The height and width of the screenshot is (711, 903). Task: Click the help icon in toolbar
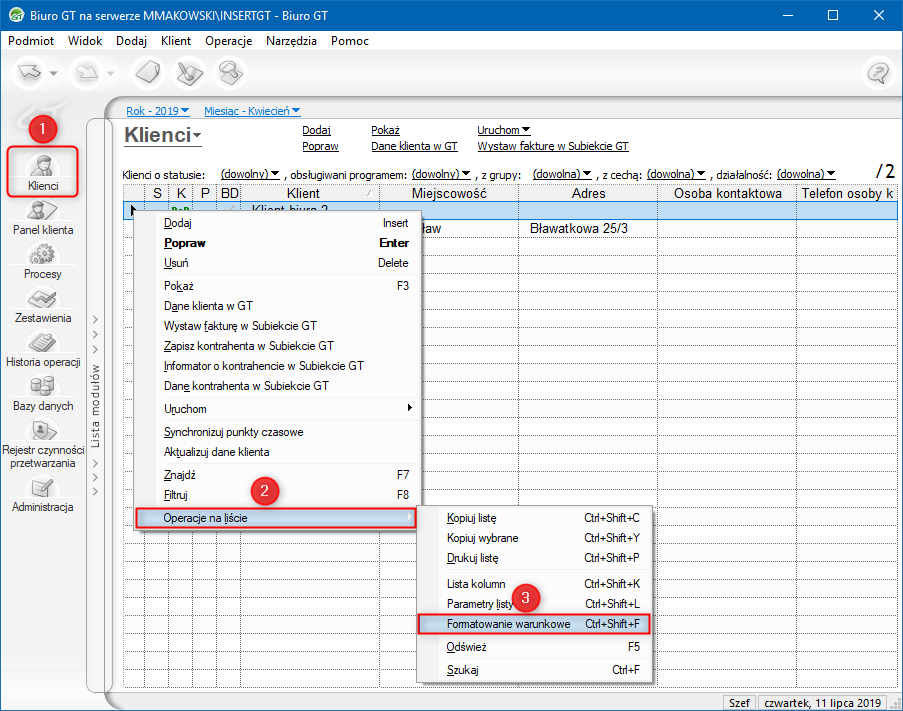click(878, 73)
